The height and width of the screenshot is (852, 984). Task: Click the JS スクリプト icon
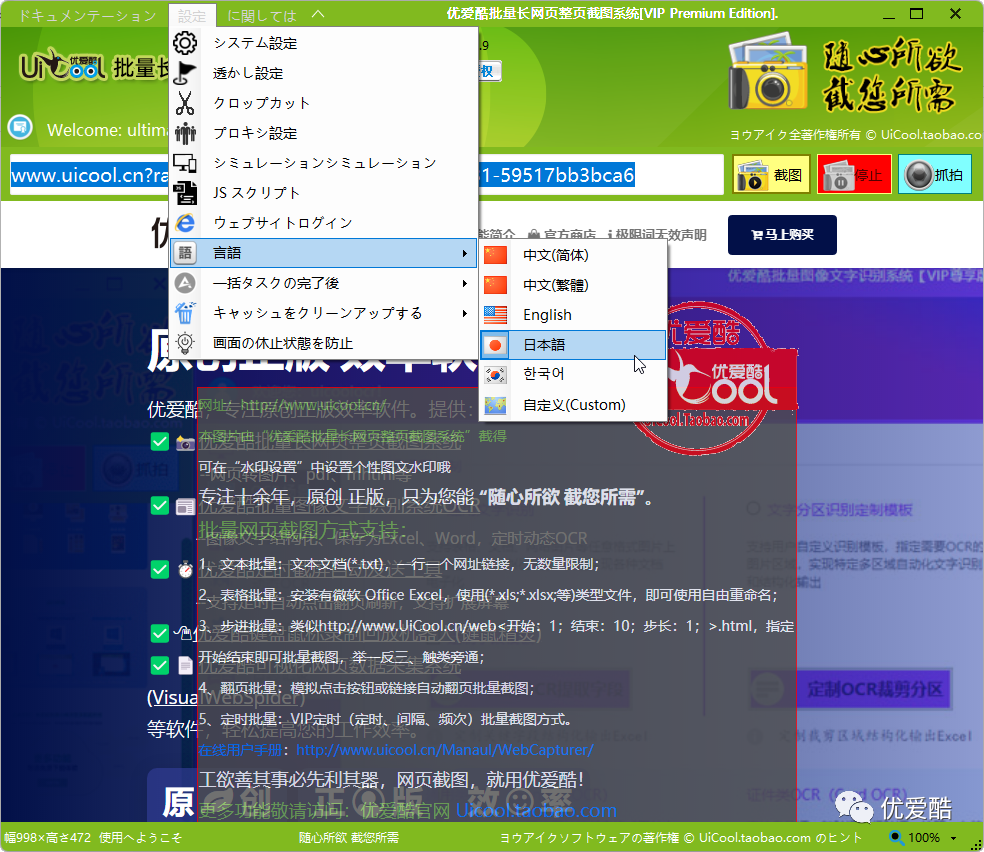[x=186, y=192]
